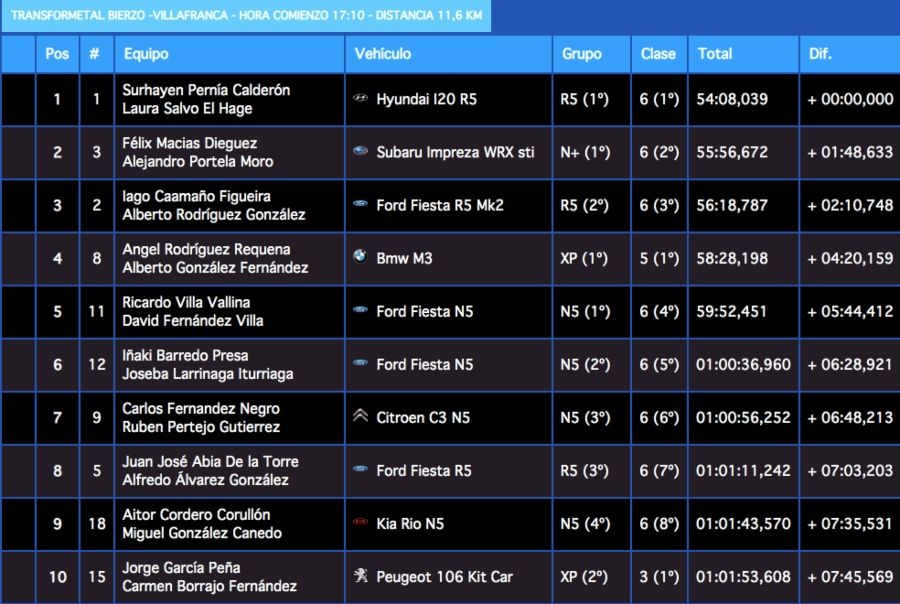900x604 pixels.
Task: Sort by the Vehículo column header
Action: (x=384, y=54)
